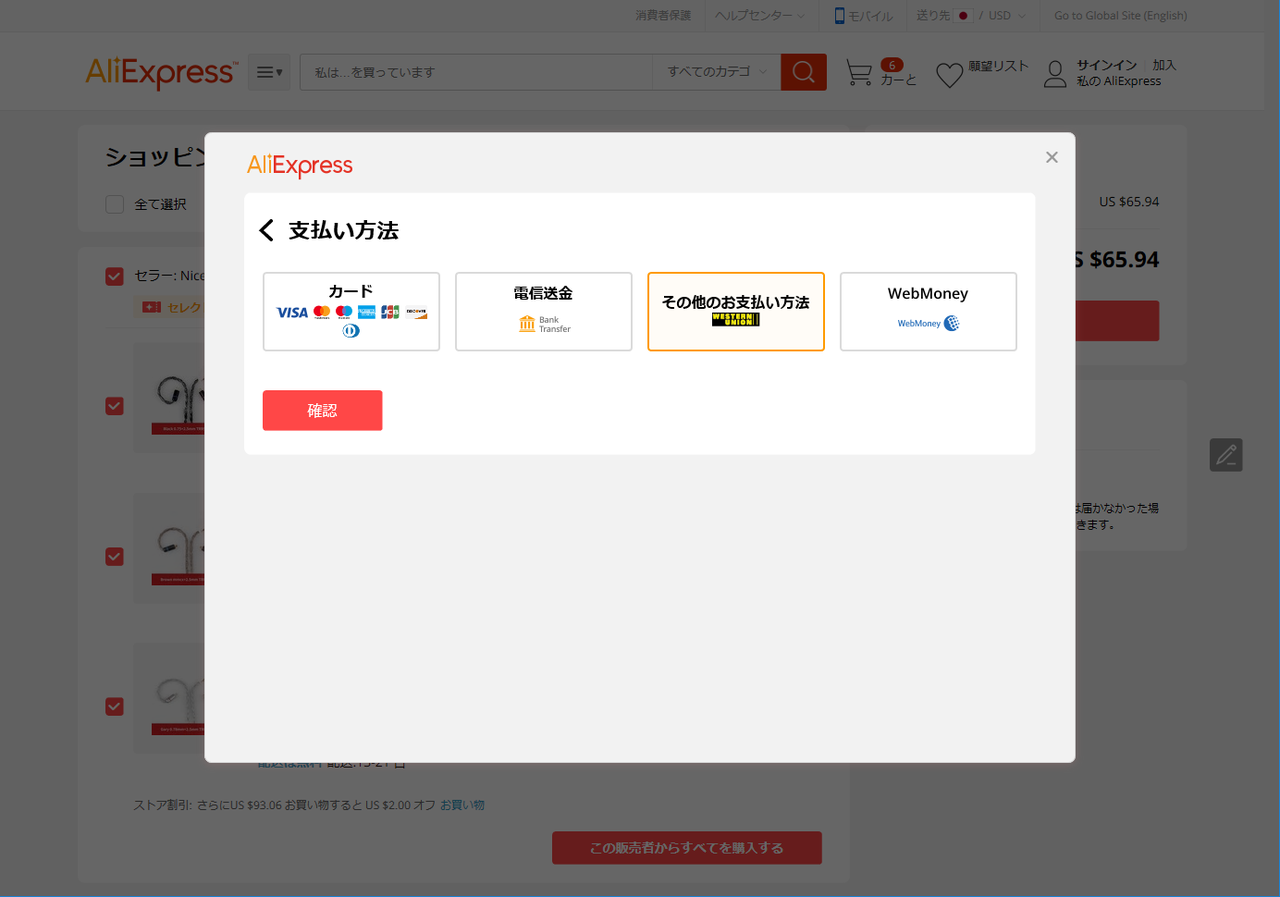Open the third cable product thumbnail
1280x897 pixels.
[170, 698]
